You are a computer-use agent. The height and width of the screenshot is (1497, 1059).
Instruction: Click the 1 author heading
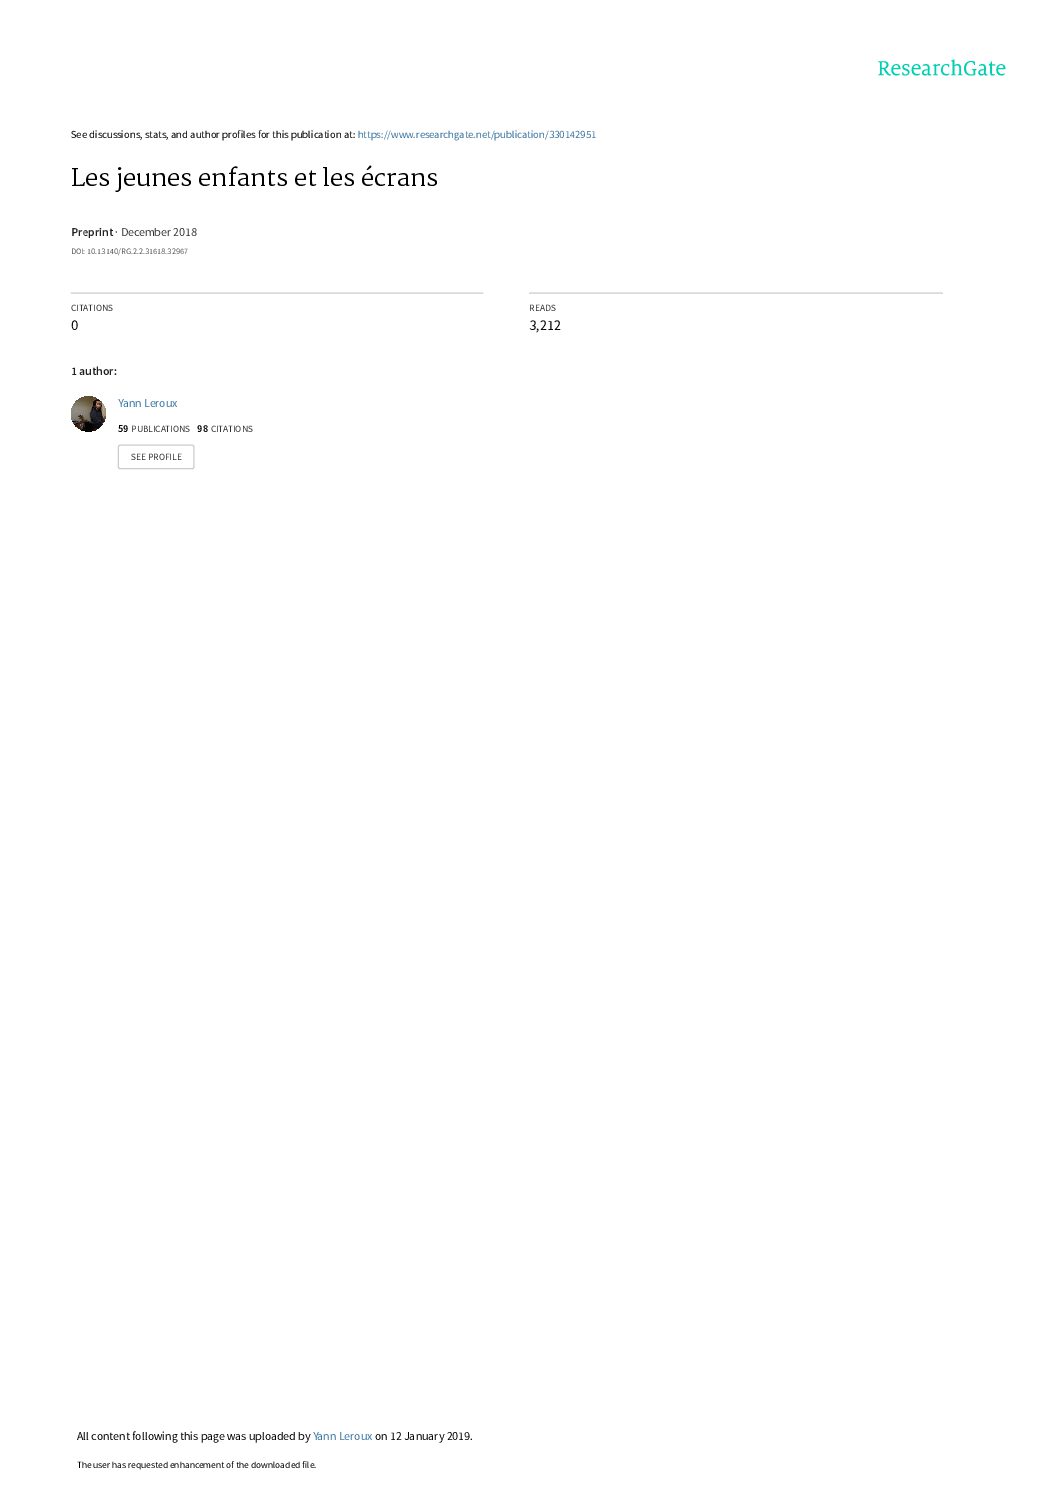(94, 372)
